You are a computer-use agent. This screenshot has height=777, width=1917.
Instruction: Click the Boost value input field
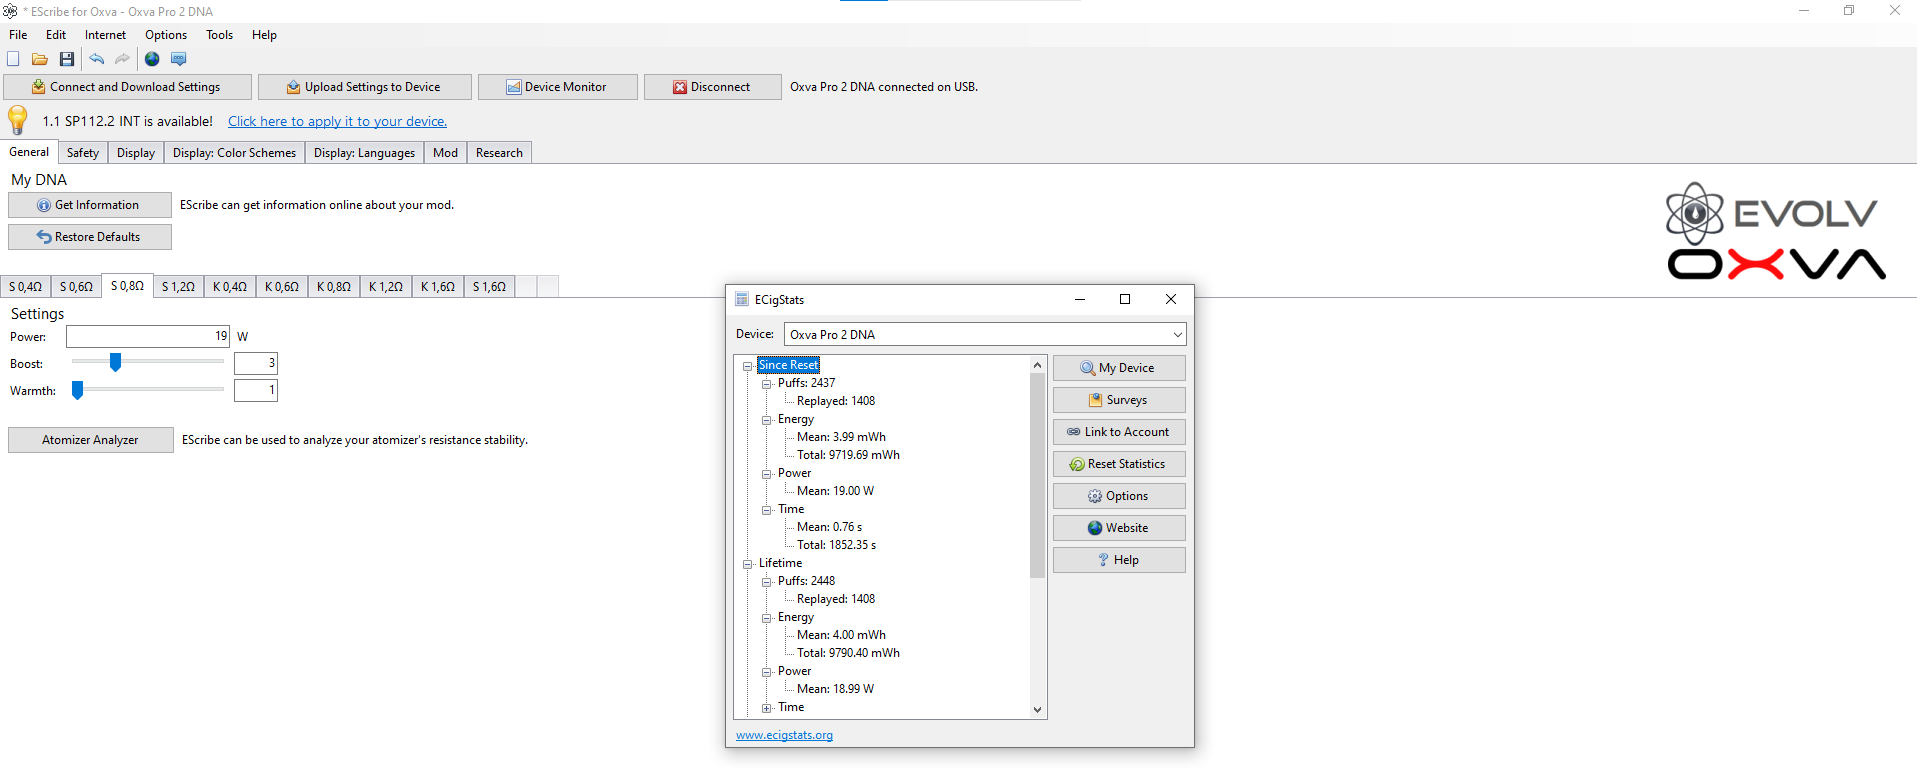(255, 363)
